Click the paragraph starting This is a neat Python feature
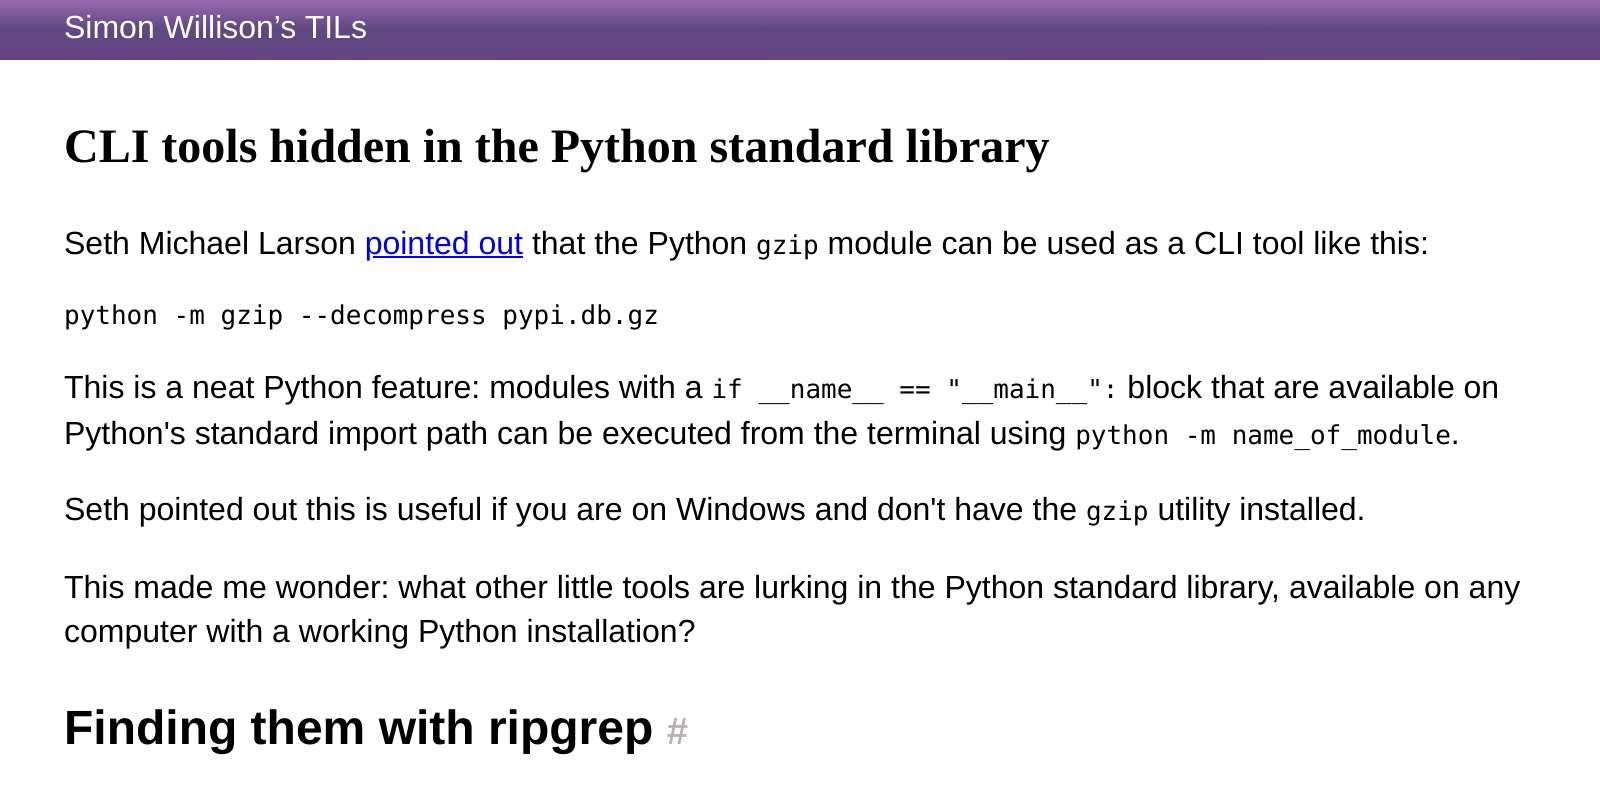This screenshot has height=800, width=1600. 781,411
